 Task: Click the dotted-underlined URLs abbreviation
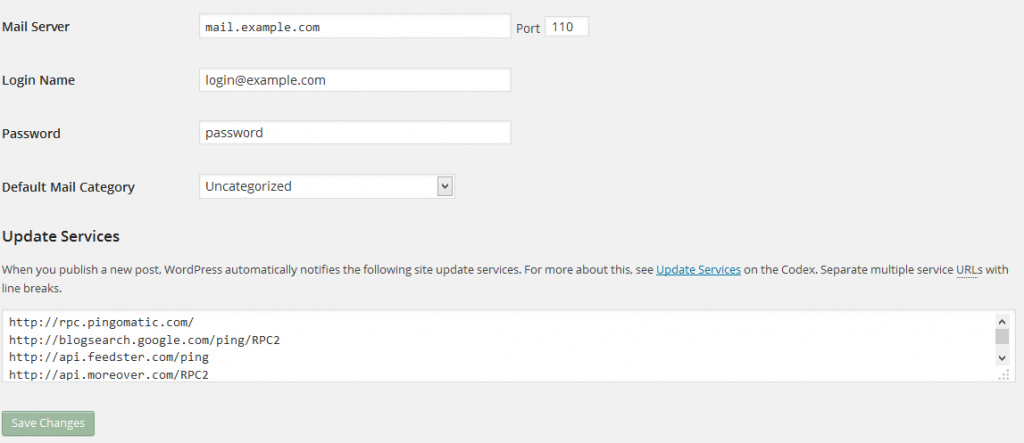pyautogui.click(x=967, y=269)
